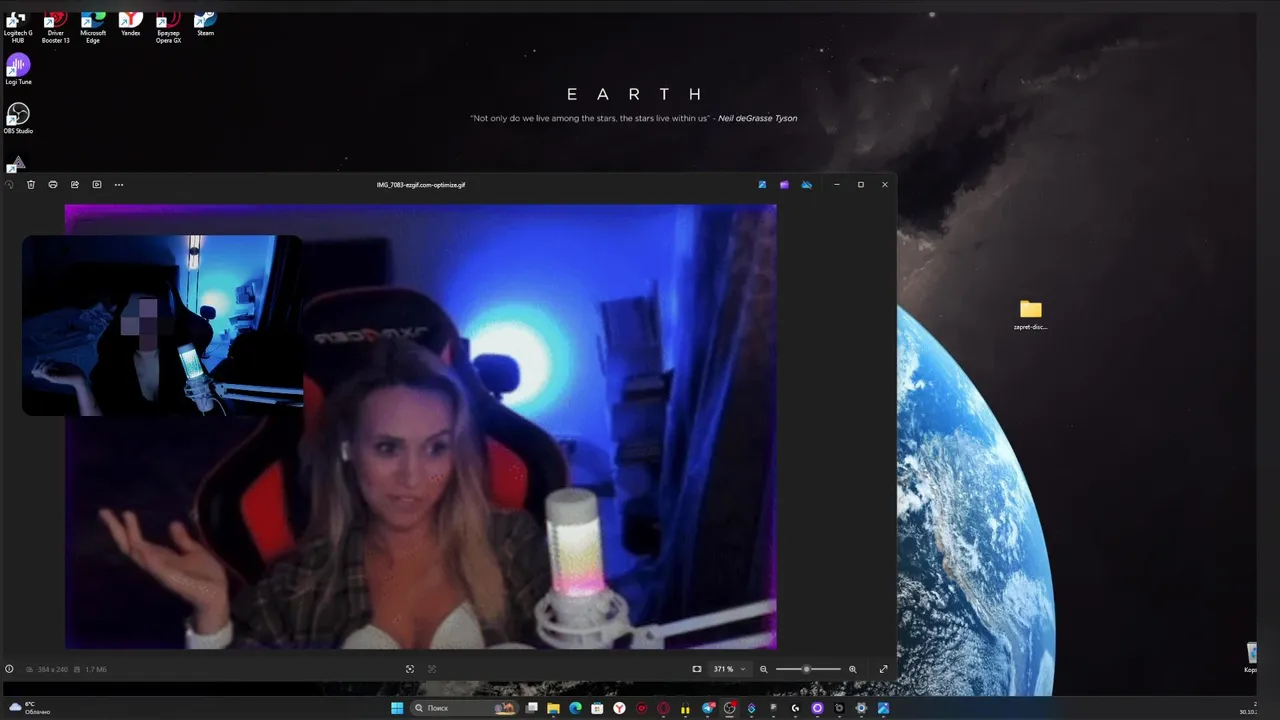
Task: Open the 371 % zoom dropdown
Action: (x=729, y=669)
